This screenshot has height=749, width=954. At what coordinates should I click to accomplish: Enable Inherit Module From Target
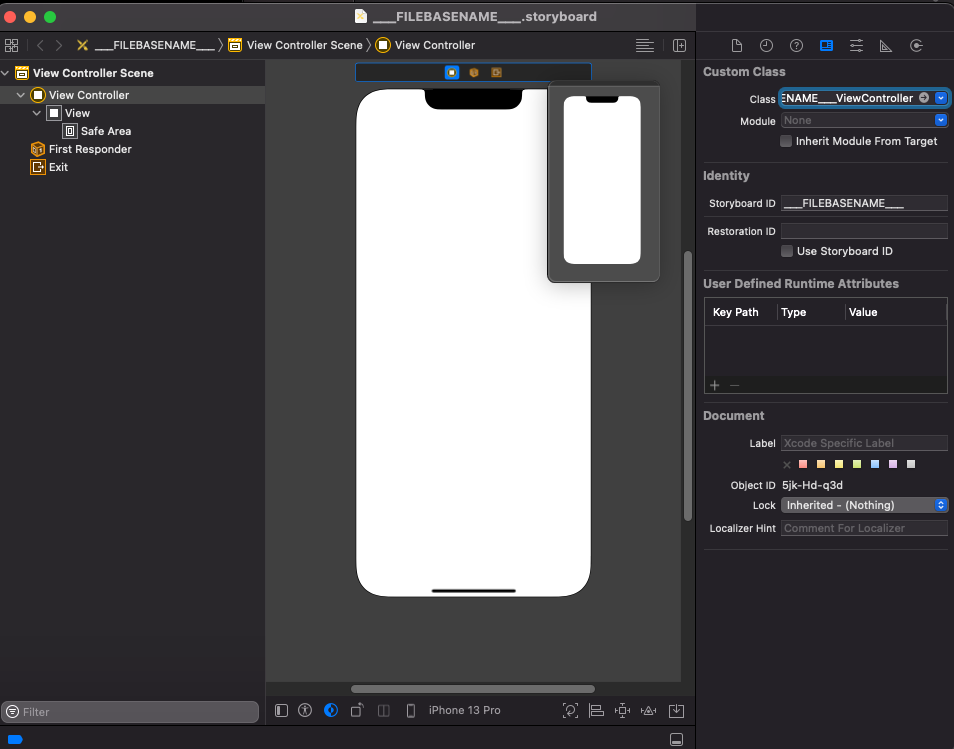click(x=786, y=142)
